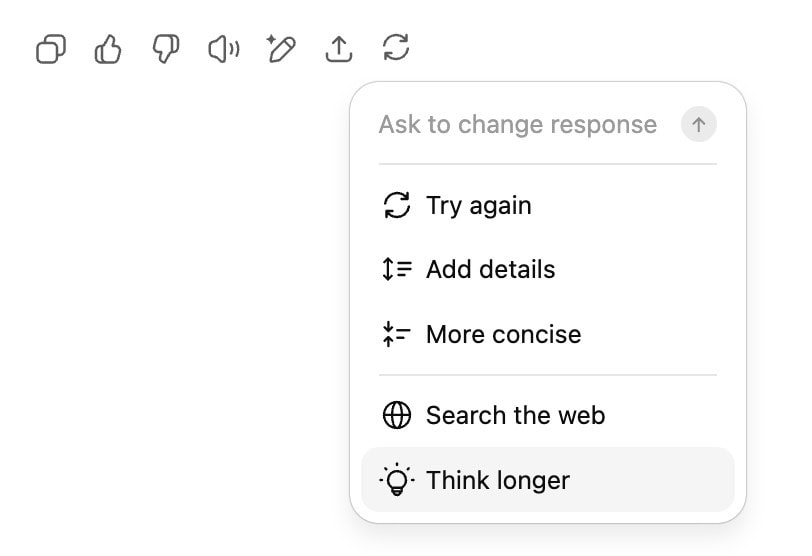Select the Try again menu option
This screenshot has width=812, height=556.
point(478,206)
